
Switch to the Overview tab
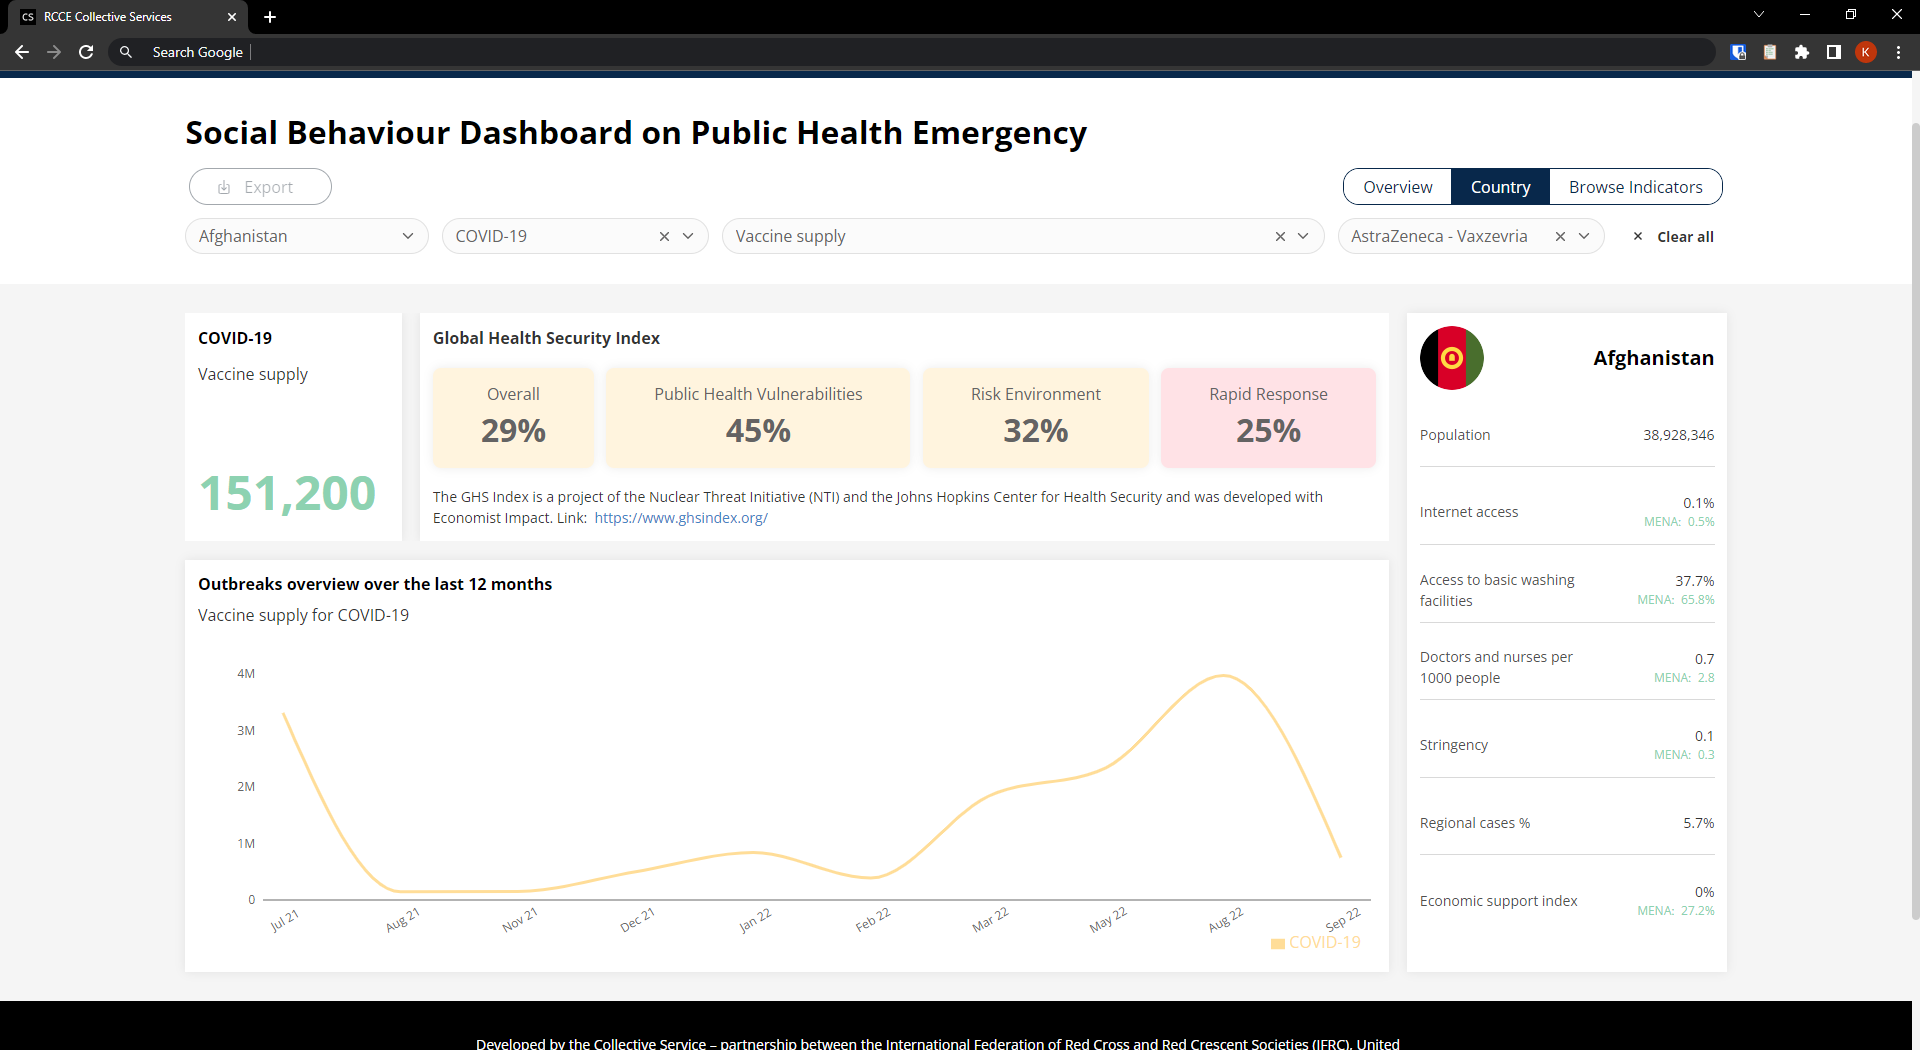[1397, 187]
